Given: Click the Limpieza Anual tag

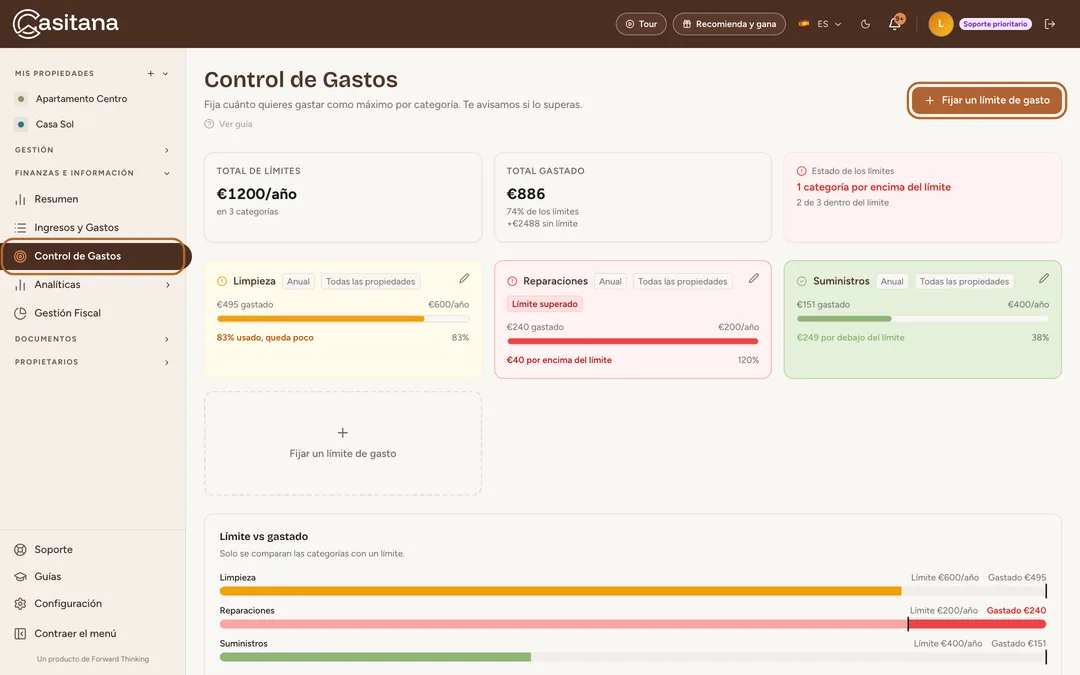Looking at the screenshot, I should [x=298, y=281].
